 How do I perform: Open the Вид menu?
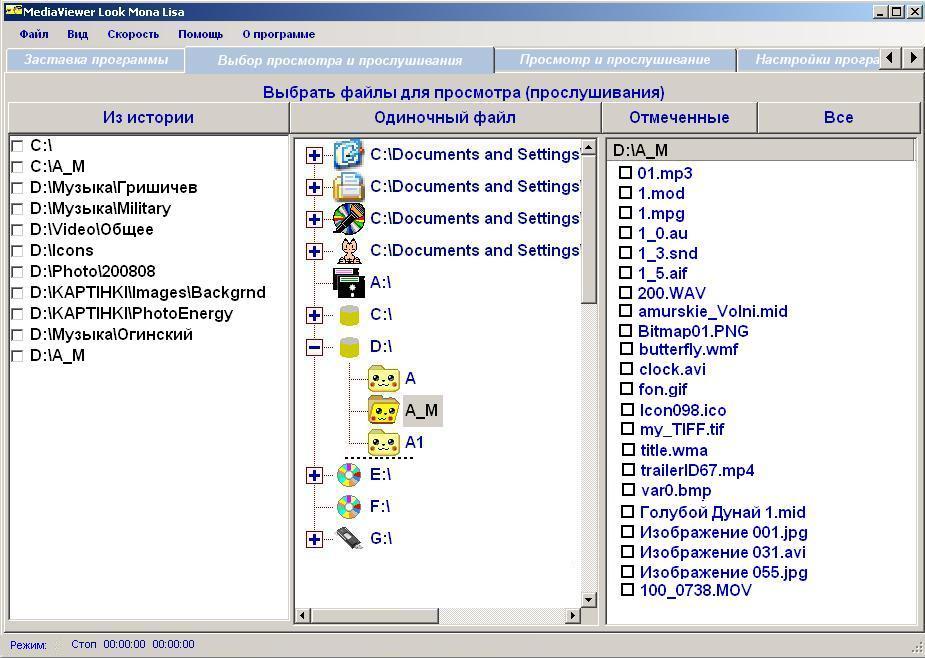pos(77,34)
